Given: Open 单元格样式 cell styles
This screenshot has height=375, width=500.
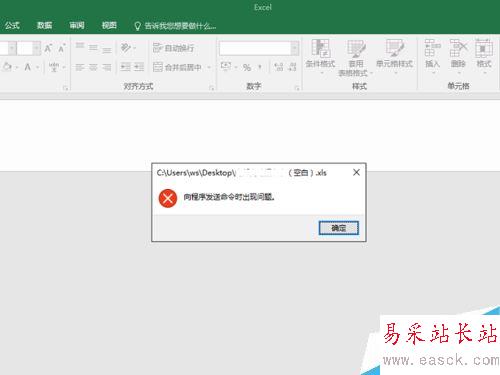Looking at the screenshot, I should (395, 56).
